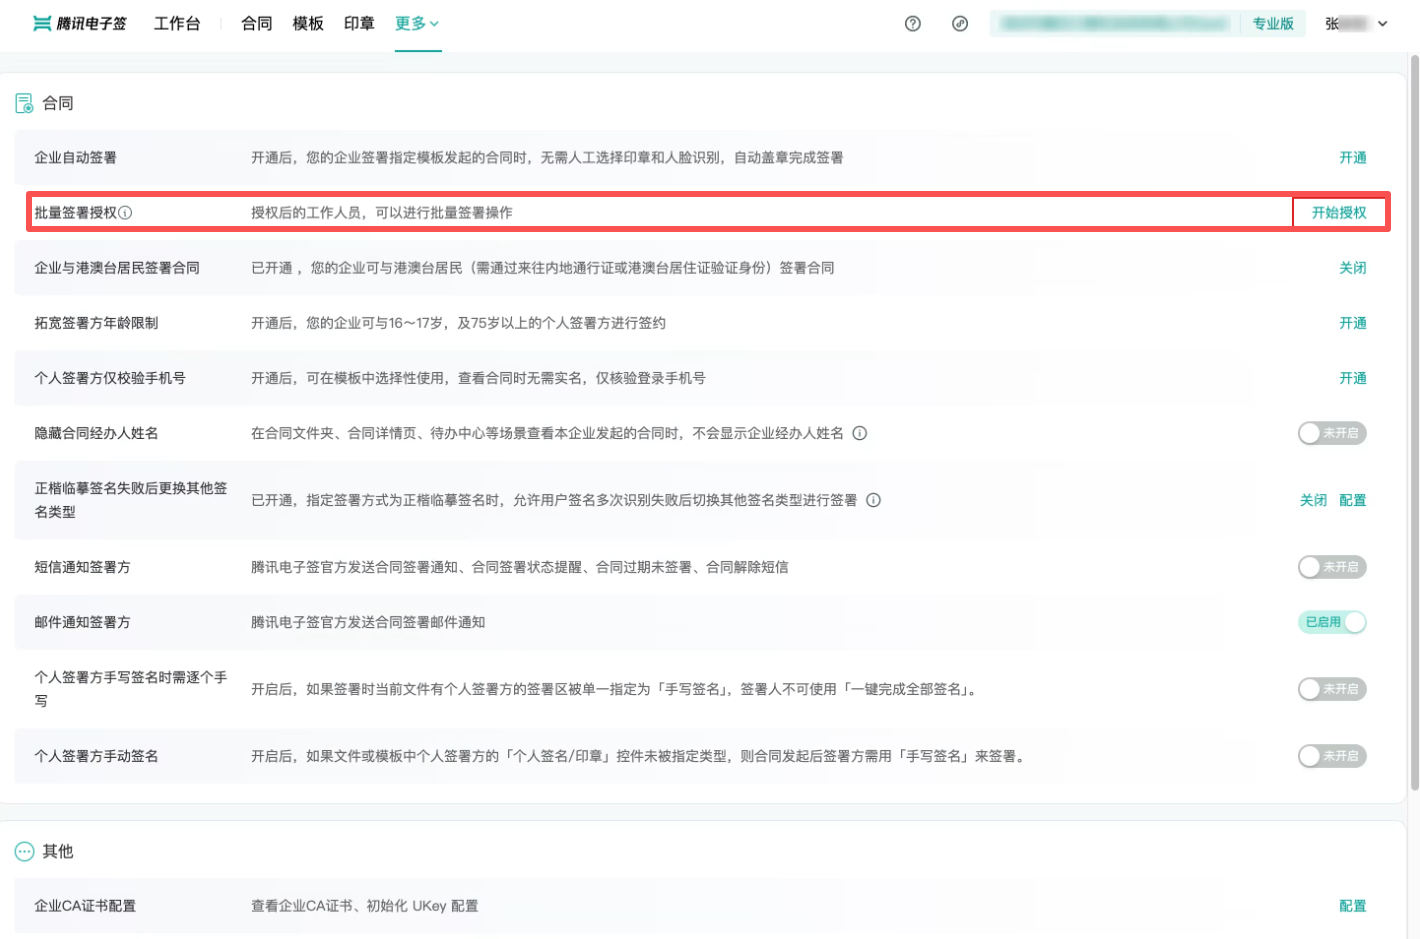Screen dimensions: 1420x939
Task: Click info icon after 正楷临摹签名 description
Action: click(873, 500)
